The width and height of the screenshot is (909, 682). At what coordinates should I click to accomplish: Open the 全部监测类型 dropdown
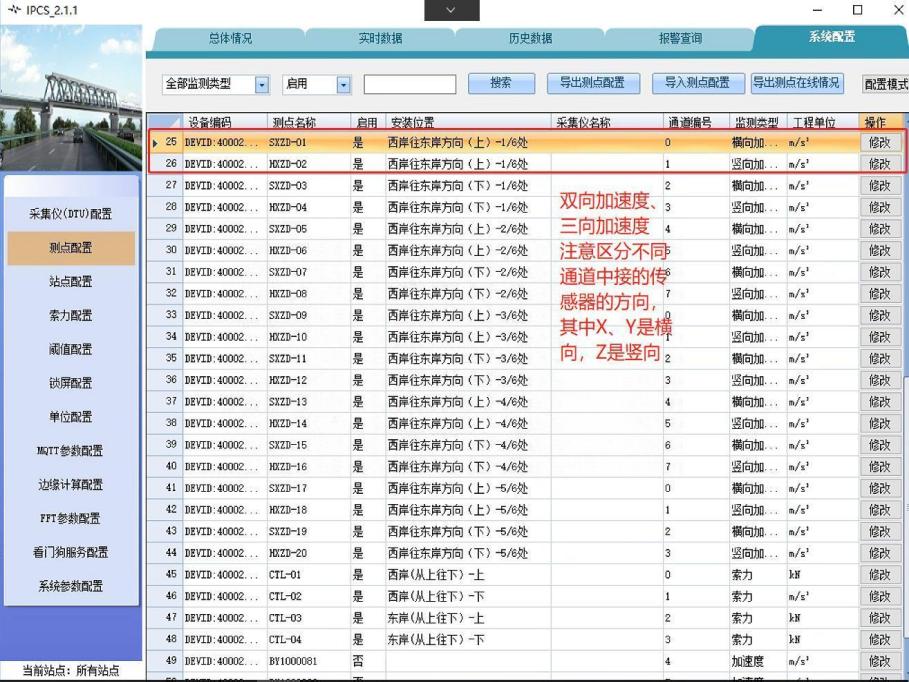point(262,85)
